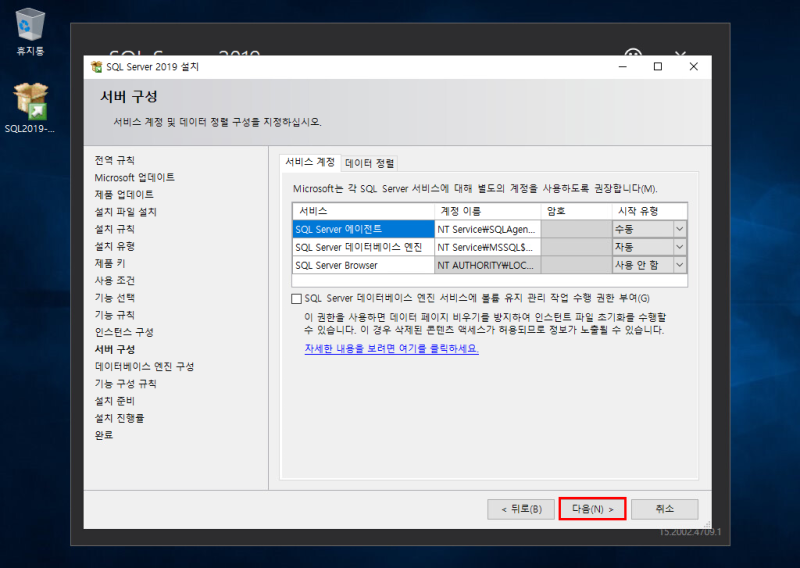800x568 pixels.
Task: Open the Recycle Bin (휴지통) desktop icon
Action: click(x=30, y=32)
